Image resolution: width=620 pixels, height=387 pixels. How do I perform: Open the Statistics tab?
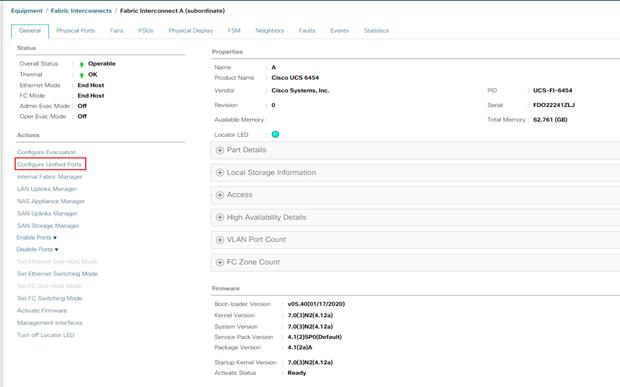[376, 31]
